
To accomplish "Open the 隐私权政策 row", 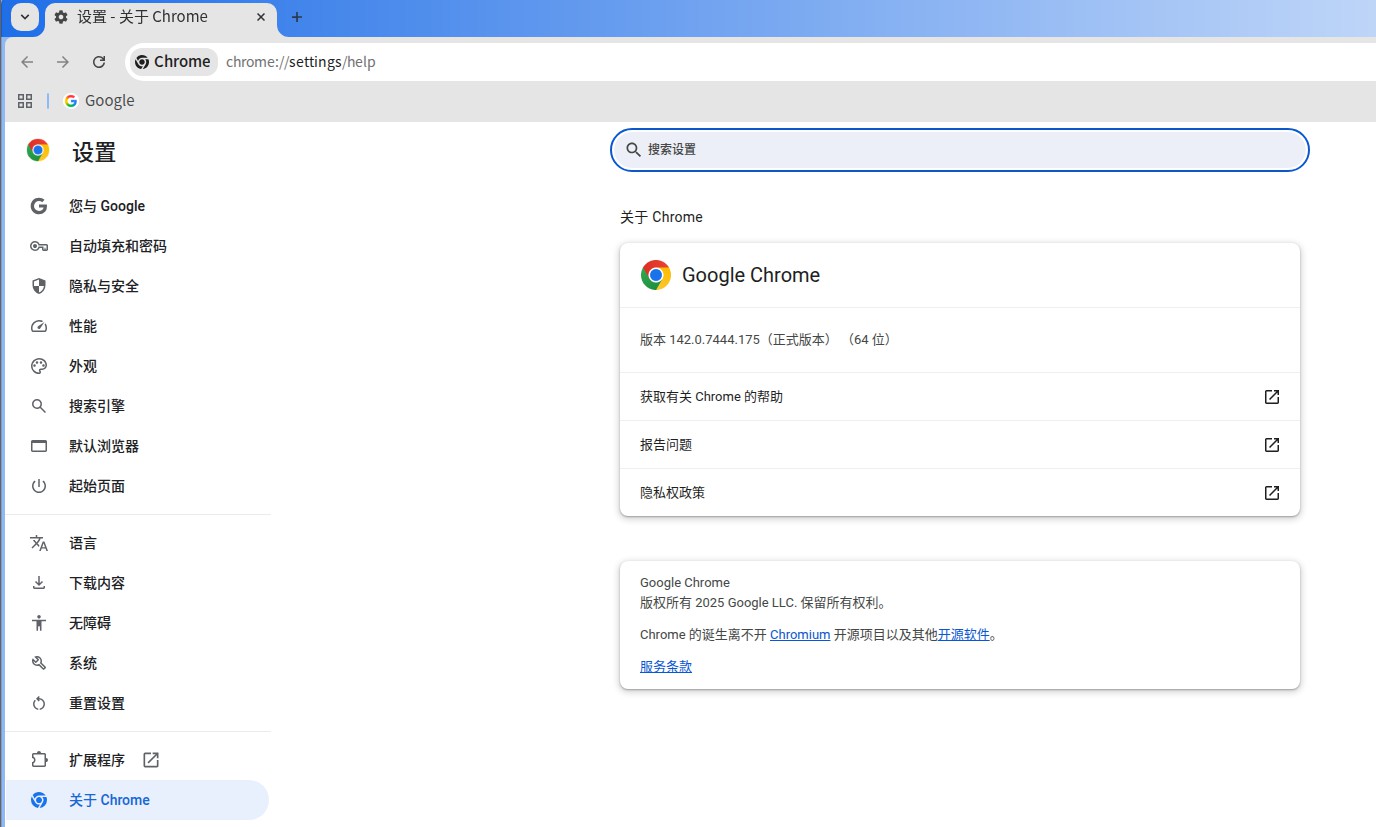I will [x=959, y=493].
